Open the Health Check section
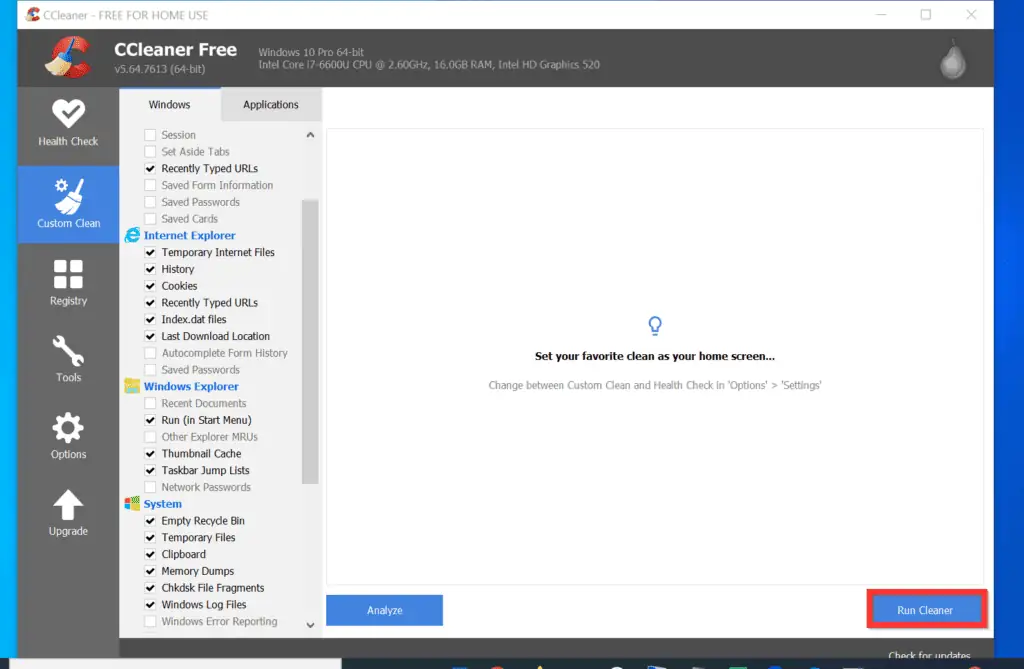This screenshot has width=1024, height=669. [x=67, y=123]
